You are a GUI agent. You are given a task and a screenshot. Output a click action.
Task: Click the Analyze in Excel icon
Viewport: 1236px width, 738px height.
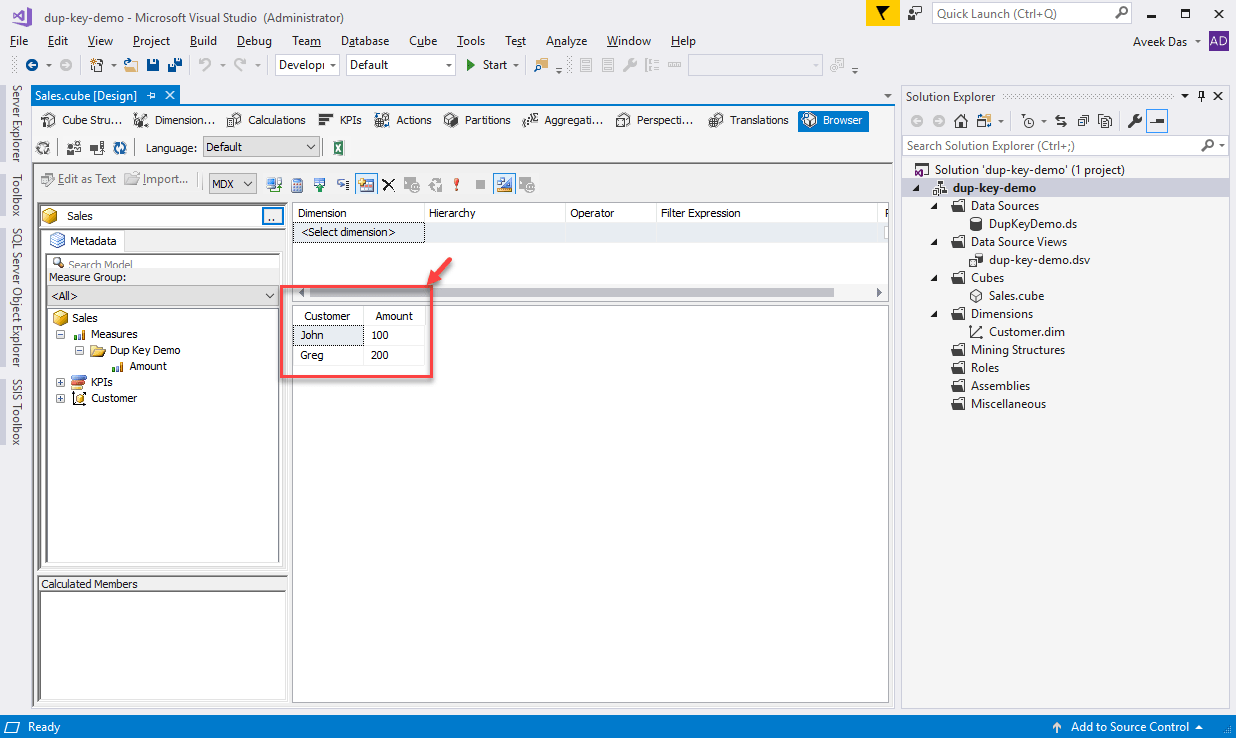point(338,148)
